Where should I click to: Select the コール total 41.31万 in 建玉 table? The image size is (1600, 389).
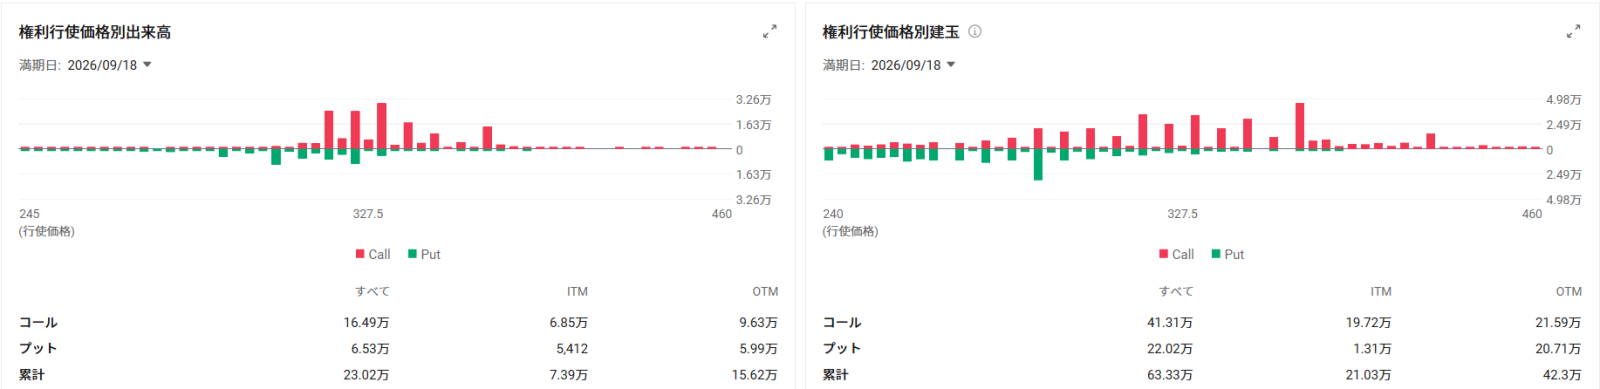tap(1170, 322)
